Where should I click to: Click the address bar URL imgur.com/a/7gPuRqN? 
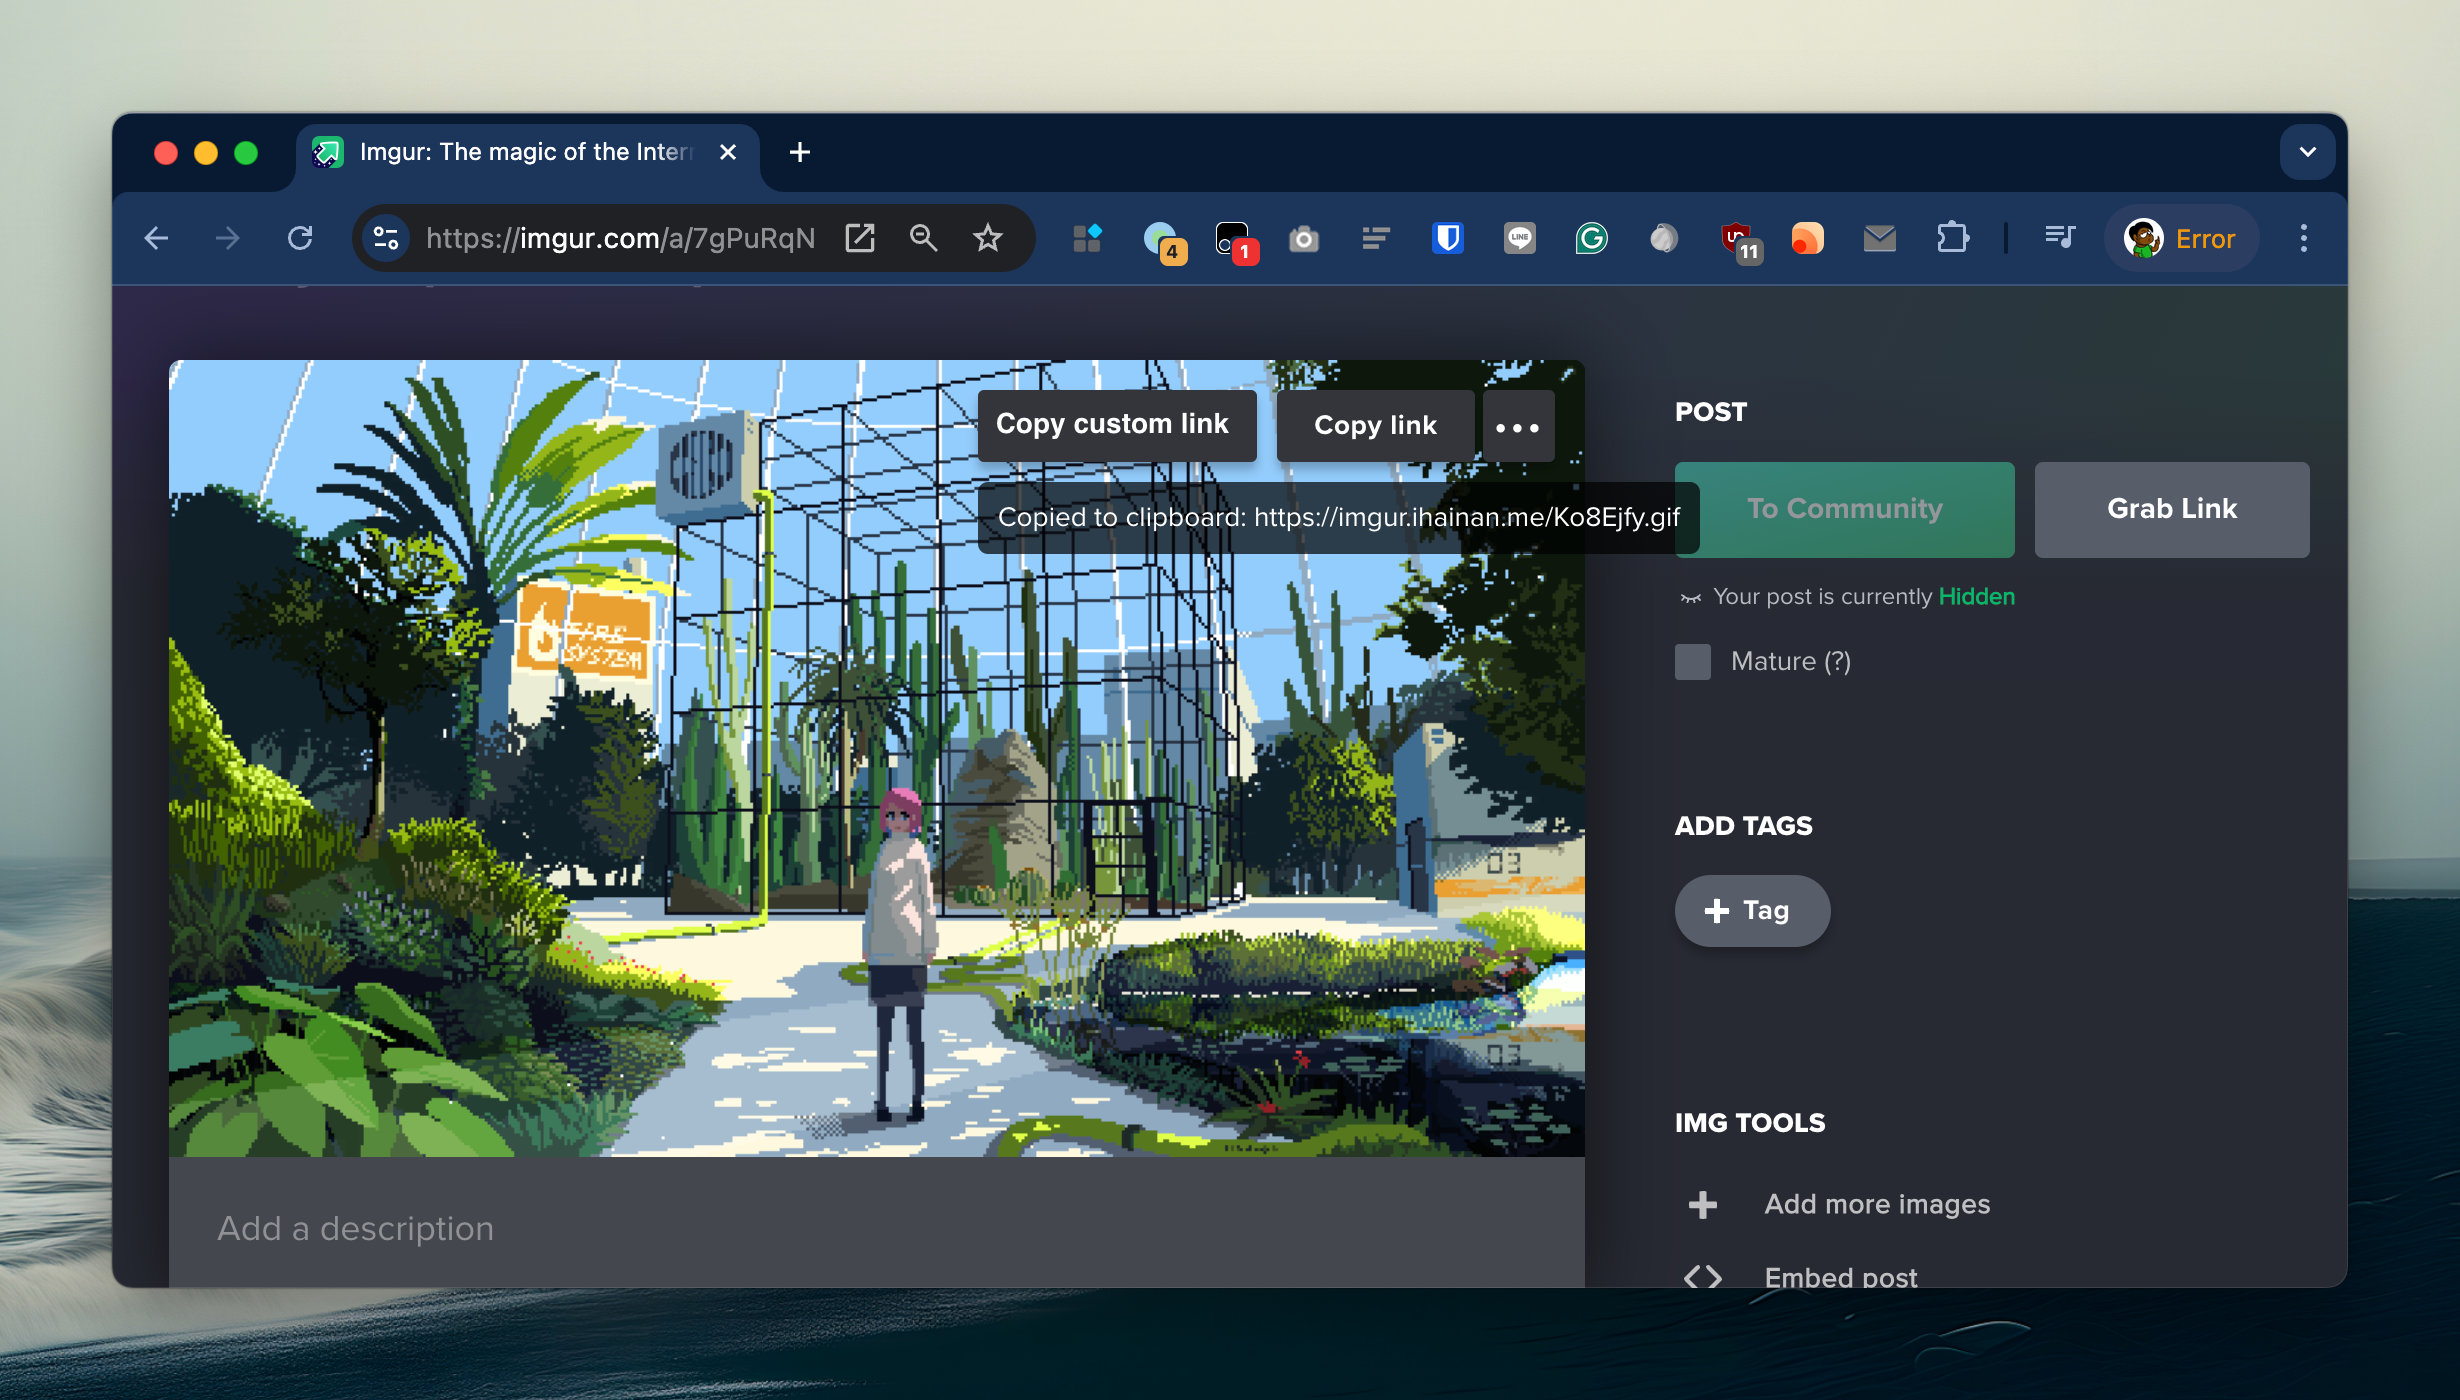(x=620, y=238)
